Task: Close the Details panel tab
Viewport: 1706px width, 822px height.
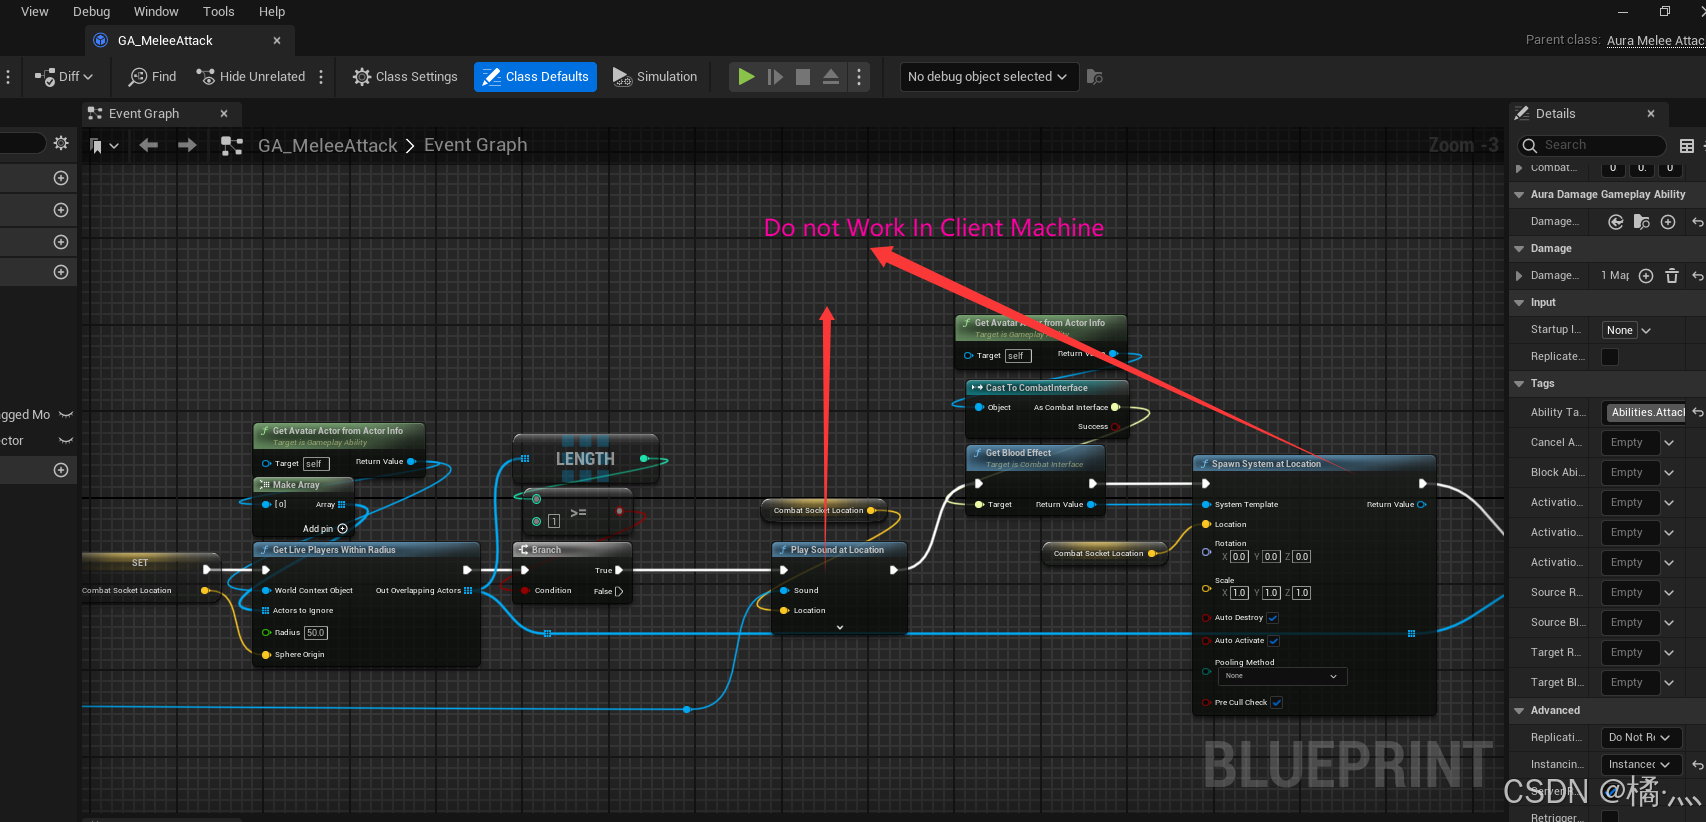Action: 1651,114
